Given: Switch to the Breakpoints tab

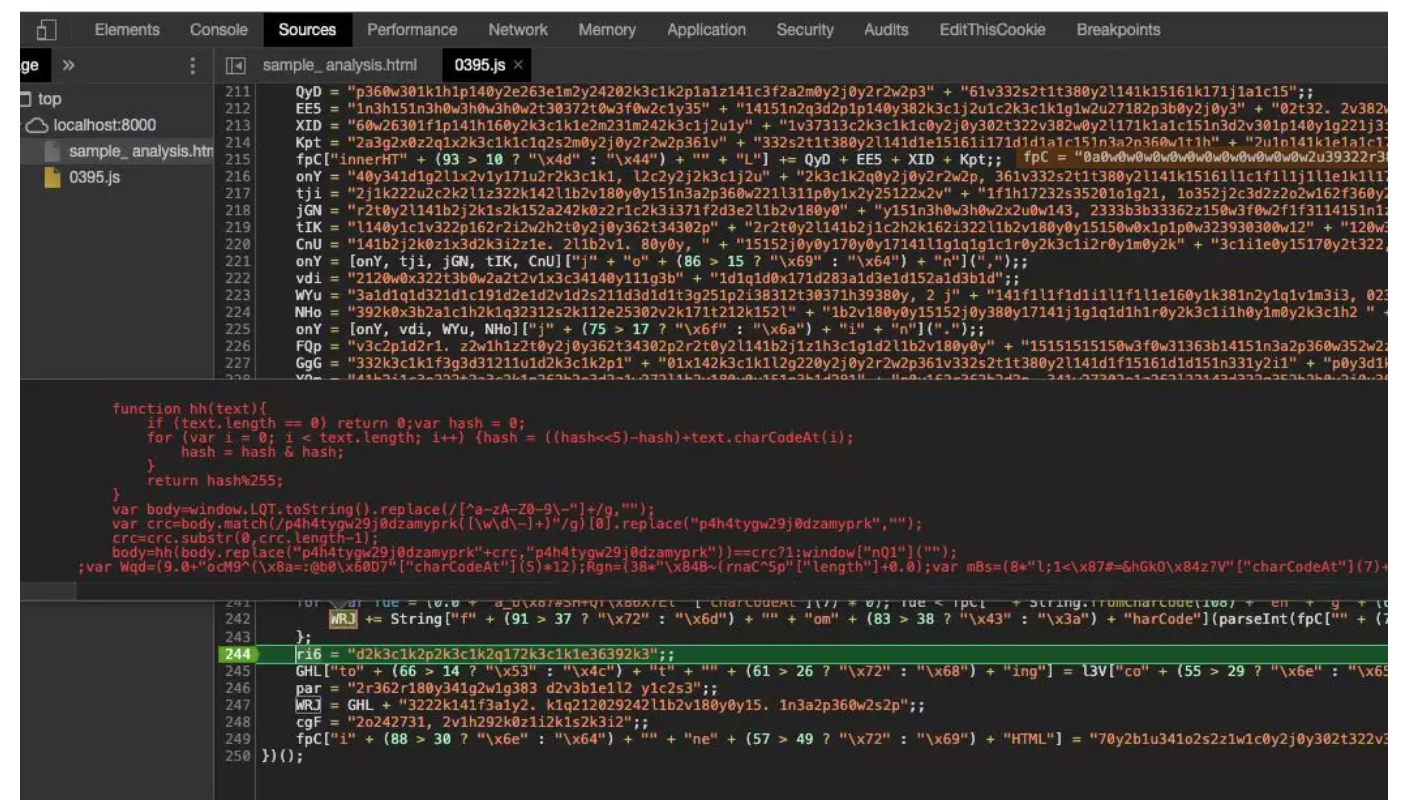Looking at the screenshot, I should tap(1118, 30).
